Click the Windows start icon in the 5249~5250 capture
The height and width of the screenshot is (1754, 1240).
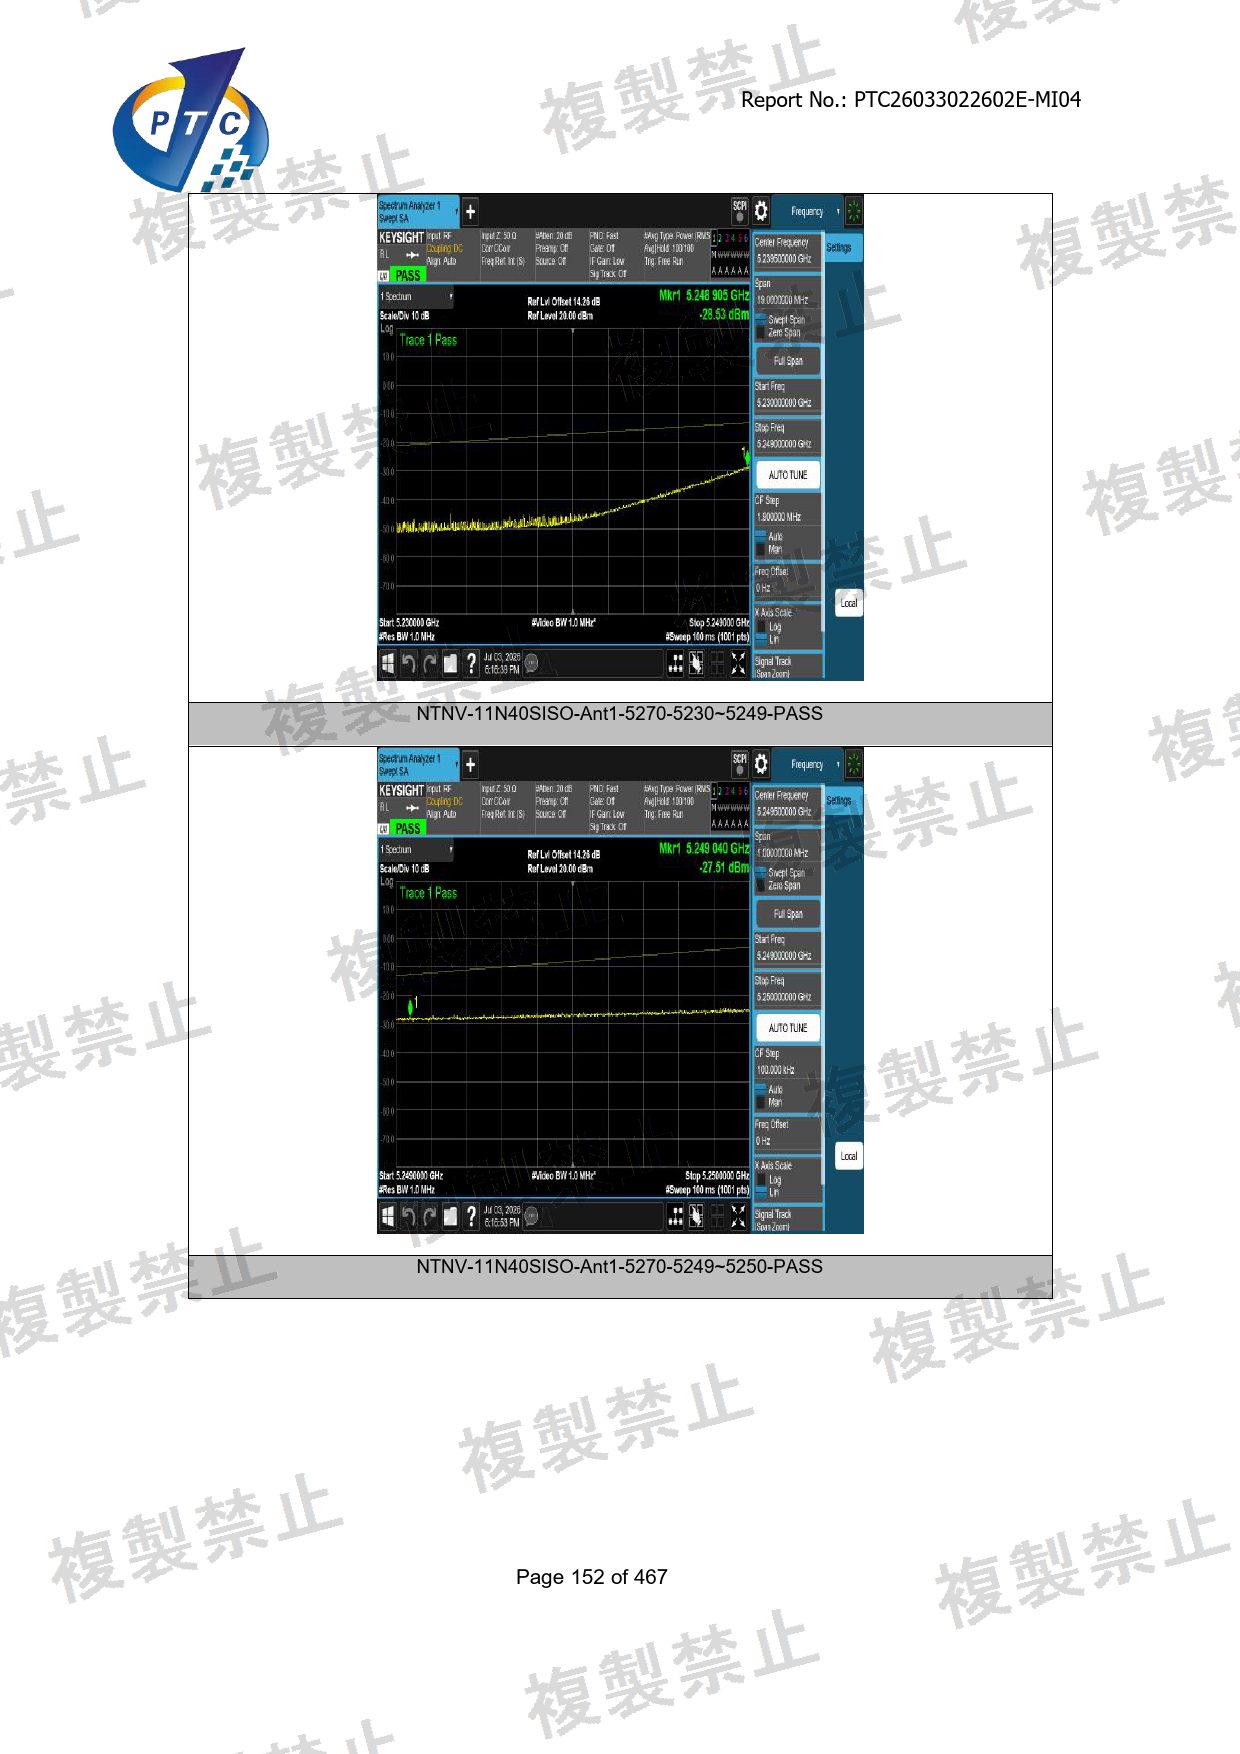[388, 1216]
